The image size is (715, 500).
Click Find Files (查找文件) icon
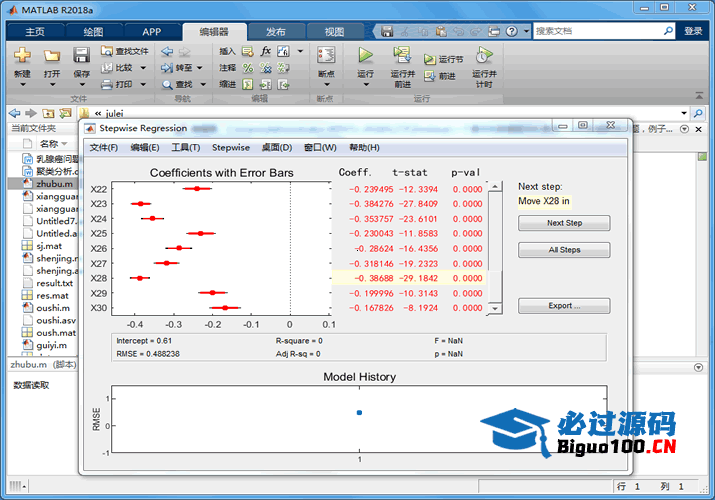pos(106,51)
